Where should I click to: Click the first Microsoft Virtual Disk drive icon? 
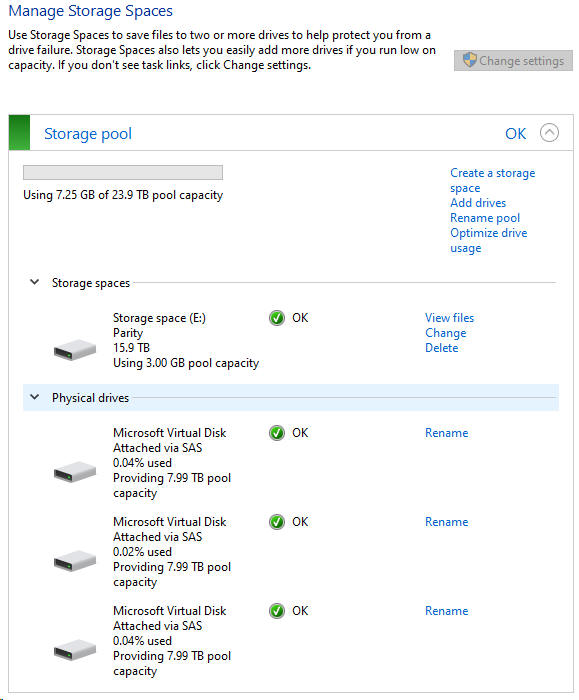coord(75,472)
